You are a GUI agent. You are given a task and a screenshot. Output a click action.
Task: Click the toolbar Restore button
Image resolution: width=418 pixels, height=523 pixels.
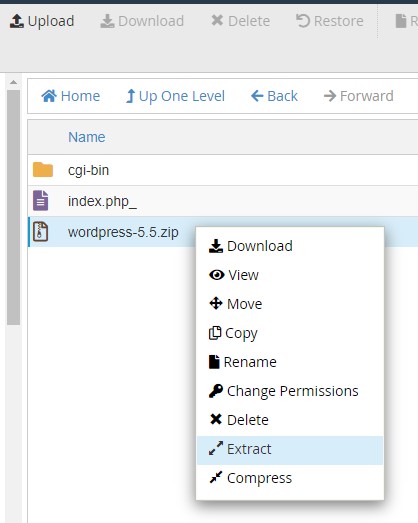[330, 21]
